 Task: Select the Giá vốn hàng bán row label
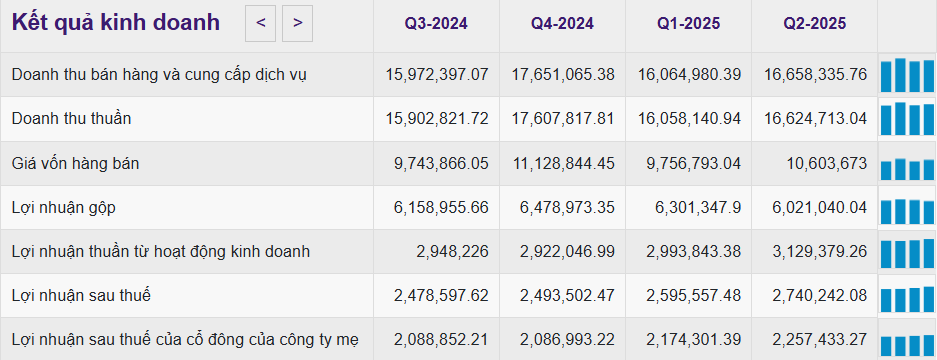(75, 163)
